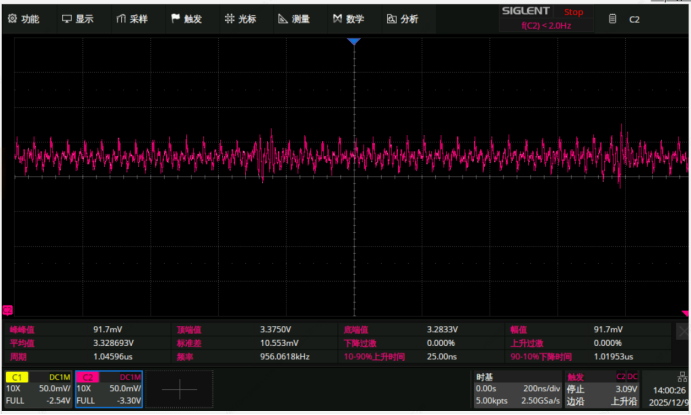Click the 200ns/div timebase scale value
This screenshot has width=691, height=415.
(x=542, y=389)
